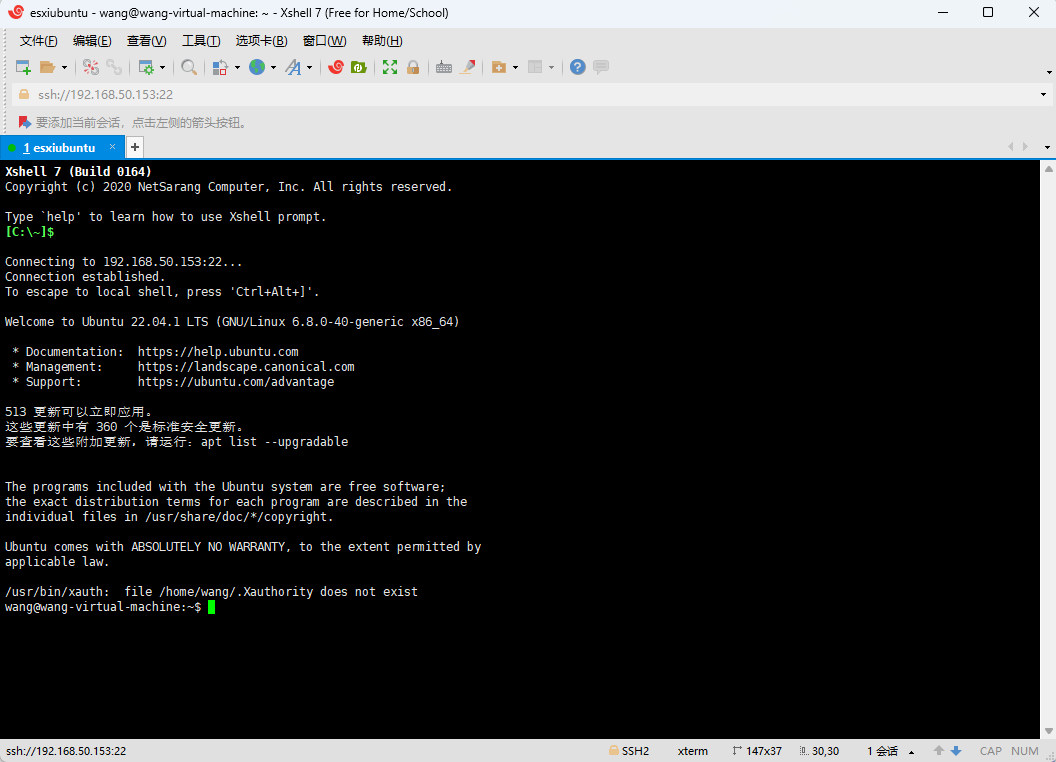Image resolution: width=1056 pixels, height=762 pixels.
Task: Click status bar ssh://192.168.50.153:22 text
Action: (x=66, y=751)
